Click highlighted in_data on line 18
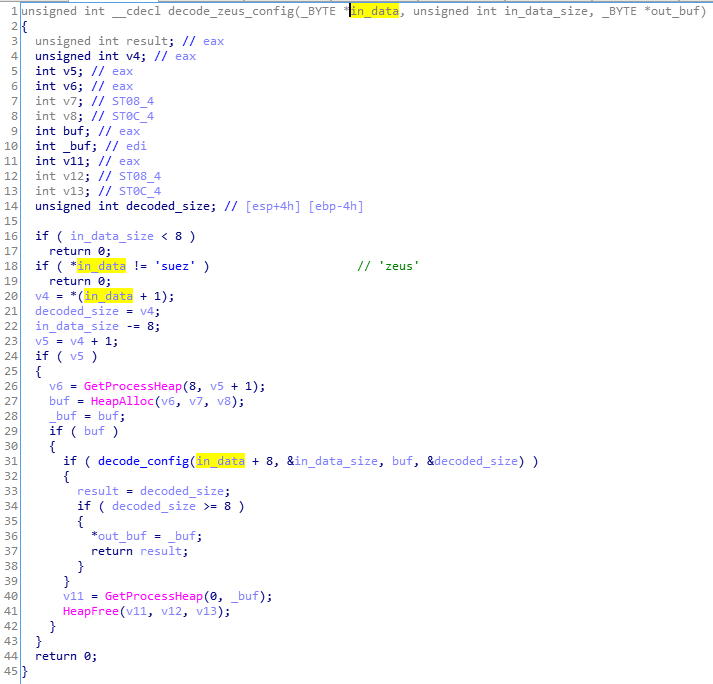 [x=101, y=267]
